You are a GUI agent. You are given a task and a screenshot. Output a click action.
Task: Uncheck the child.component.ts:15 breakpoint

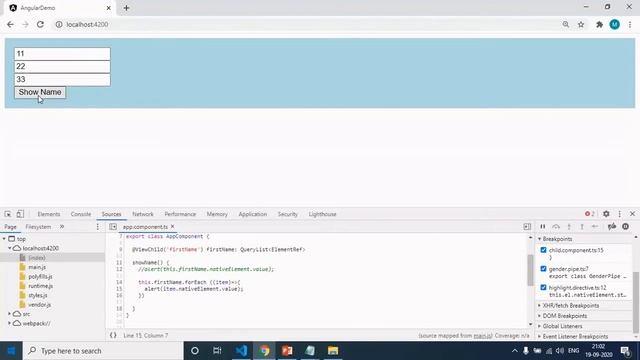click(x=543, y=250)
